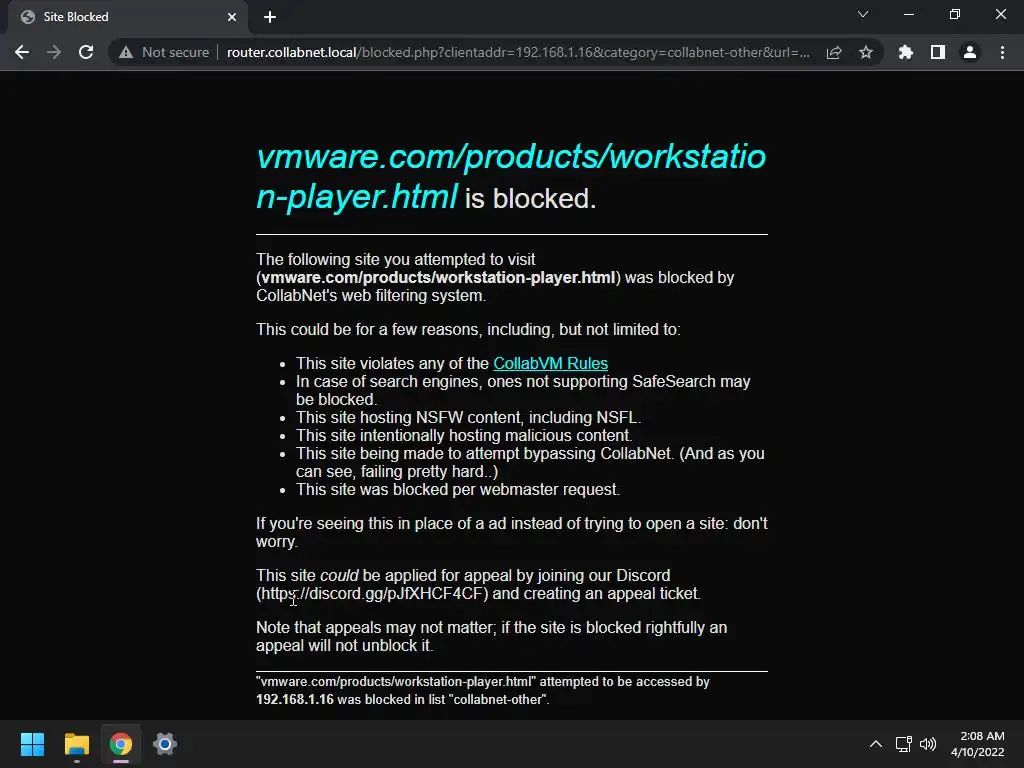Share this page via the share icon
Image resolution: width=1024 pixels, height=768 pixels.
(x=834, y=52)
